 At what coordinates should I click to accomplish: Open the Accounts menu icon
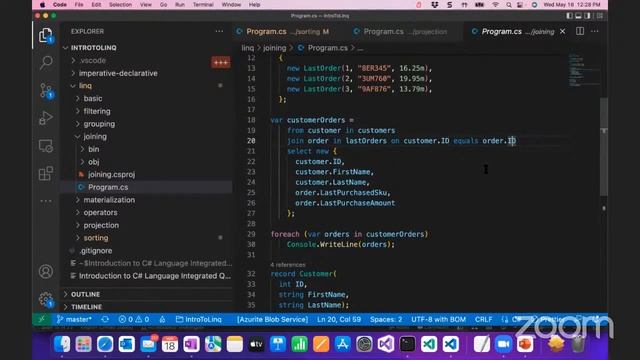(46, 271)
